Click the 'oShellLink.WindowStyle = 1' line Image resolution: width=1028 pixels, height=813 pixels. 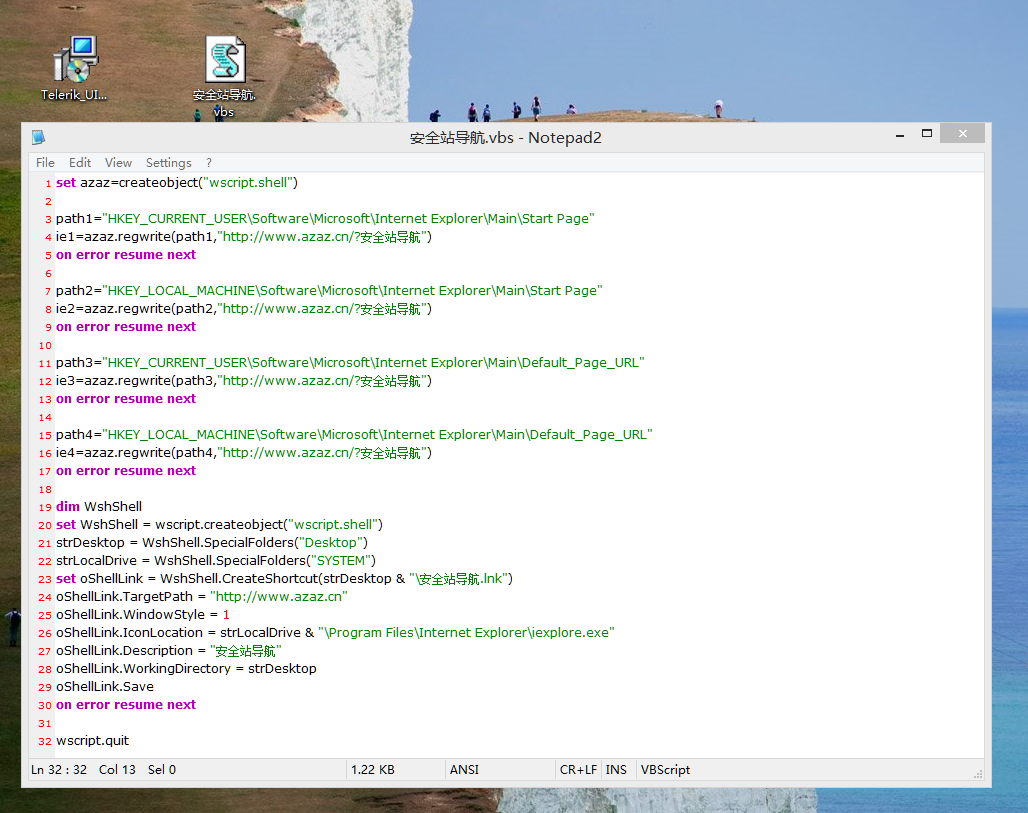pos(143,615)
